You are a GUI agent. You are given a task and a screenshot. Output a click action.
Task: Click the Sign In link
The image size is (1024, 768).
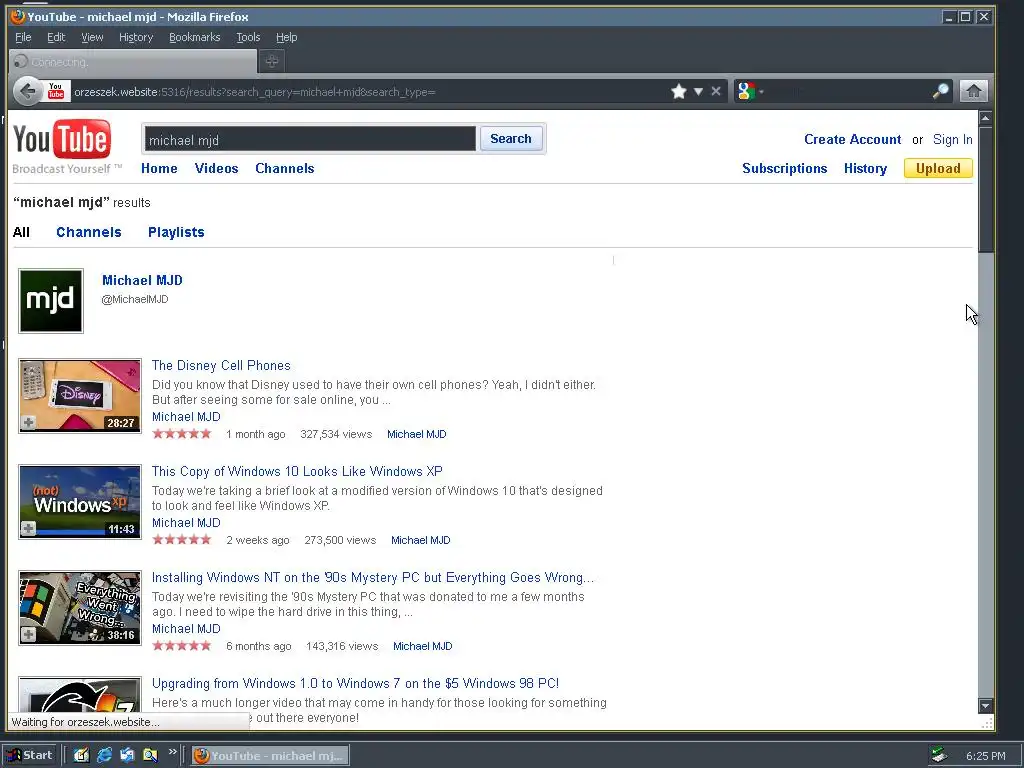[952, 139]
